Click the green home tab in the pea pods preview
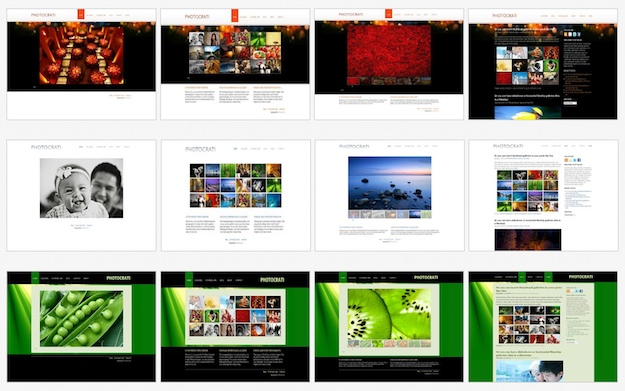The width and height of the screenshot is (625, 391). [x=35, y=278]
